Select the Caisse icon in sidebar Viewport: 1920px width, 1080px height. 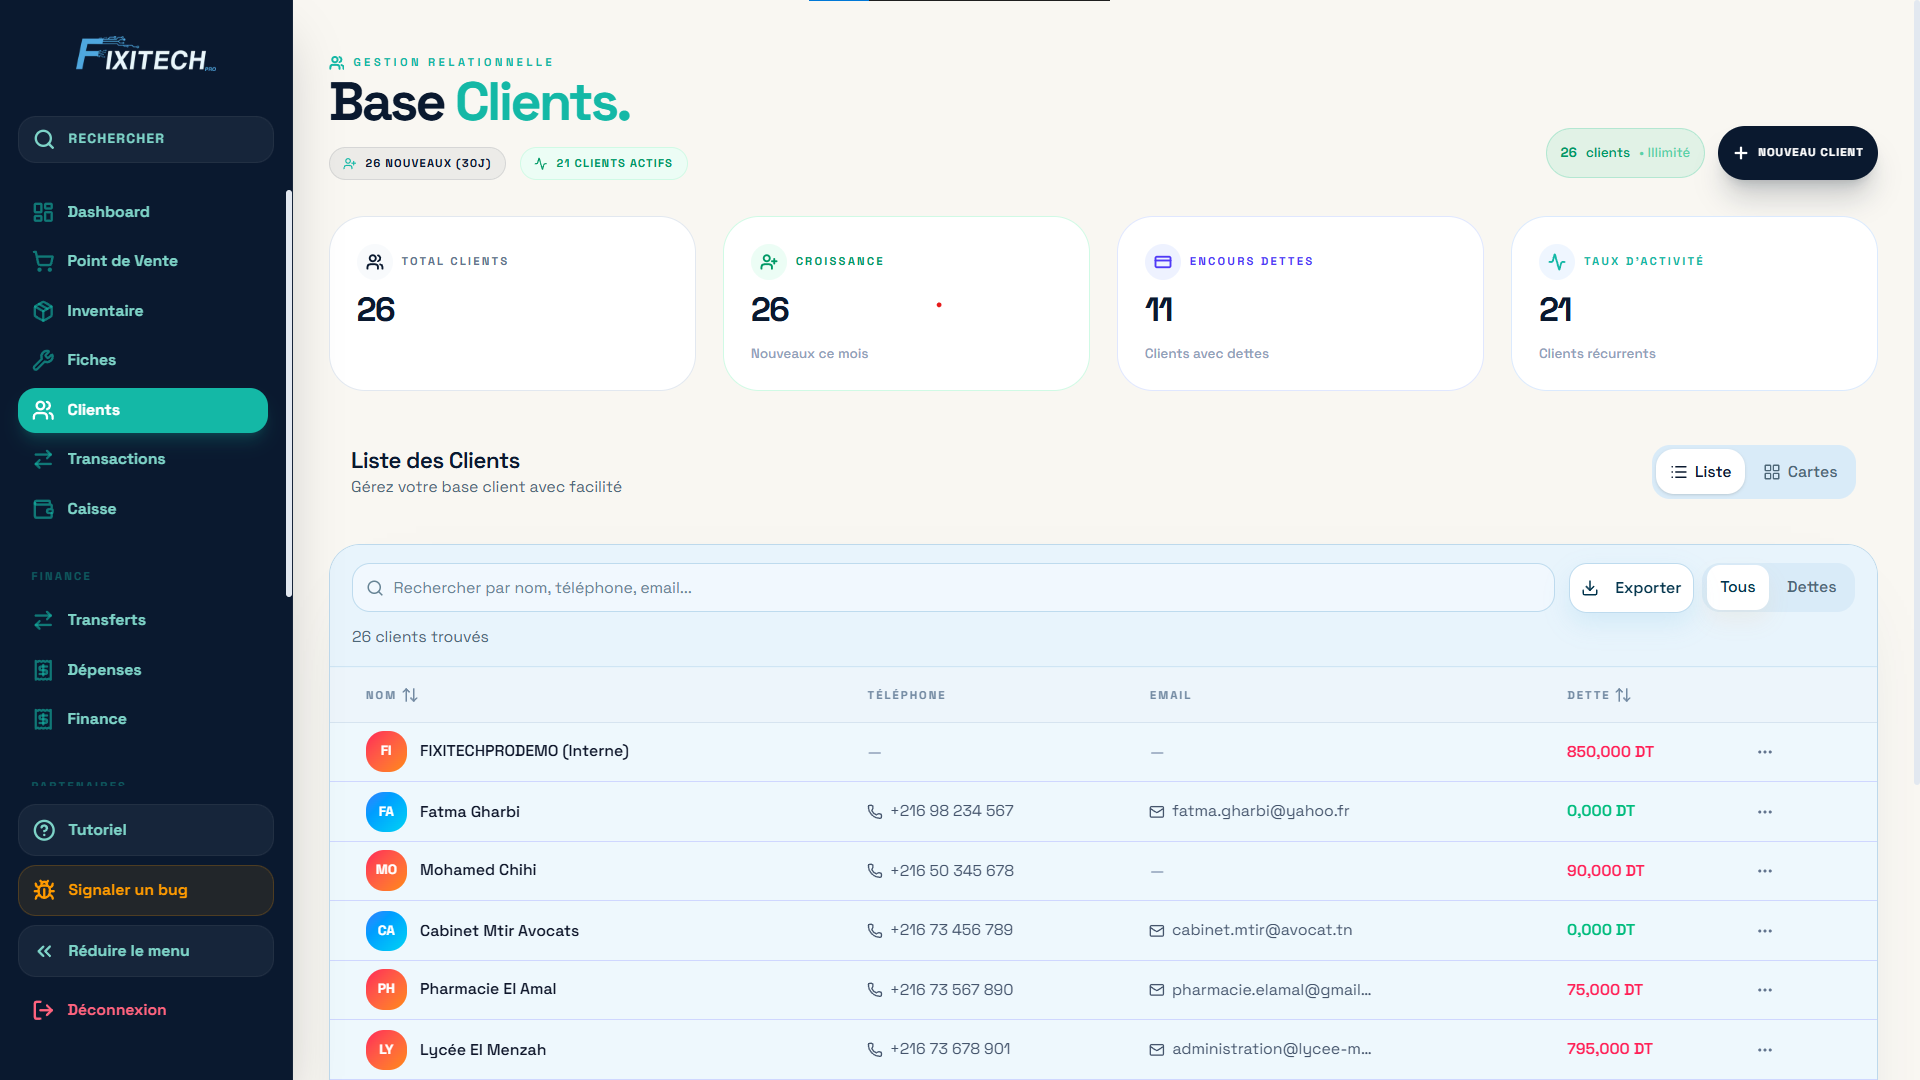point(44,509)
